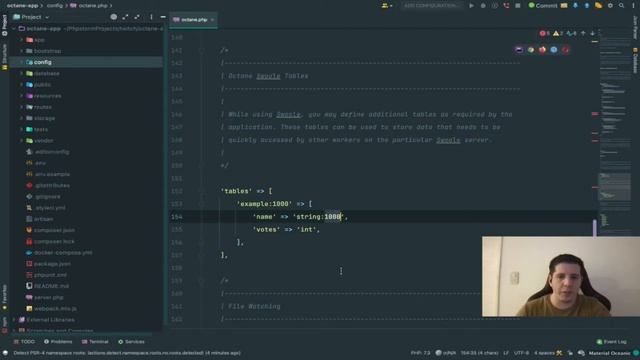Open the TODO tool window tab
640x360 pixels.
pos(24,342)
